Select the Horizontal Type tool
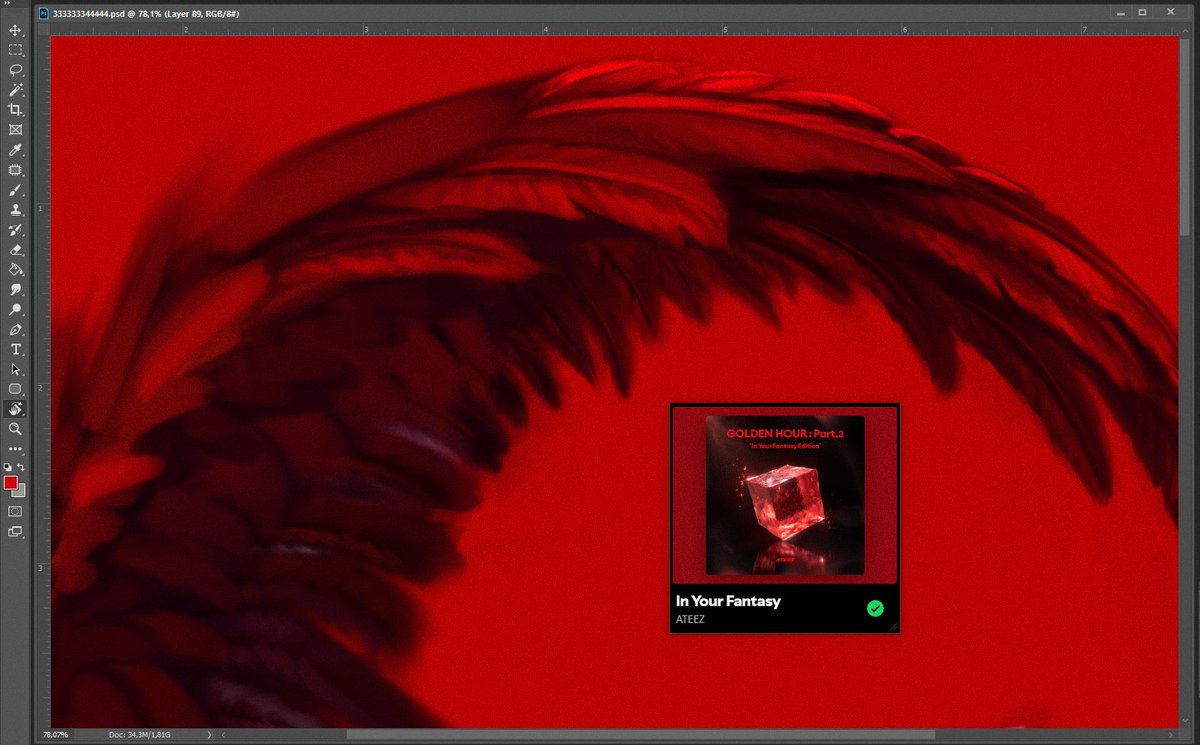The image size is (1200, 745). pyautogui.click(x=15, y=350)
